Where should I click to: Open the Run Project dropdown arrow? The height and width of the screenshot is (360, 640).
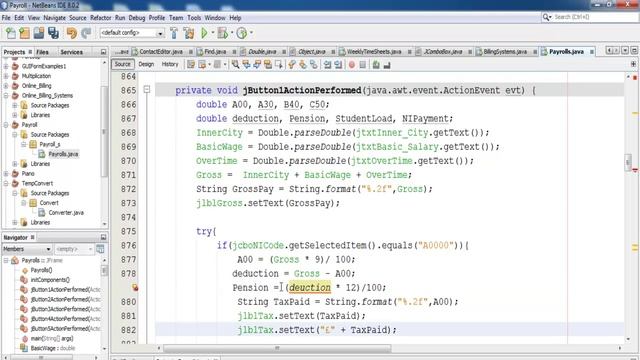213,33
